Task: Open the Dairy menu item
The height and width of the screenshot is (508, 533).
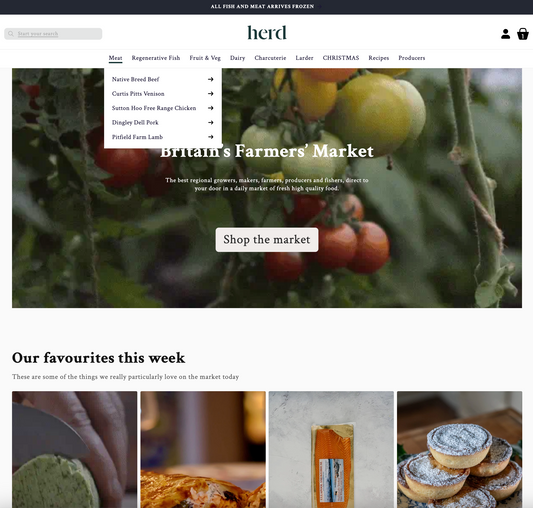Action: [237, 58]
